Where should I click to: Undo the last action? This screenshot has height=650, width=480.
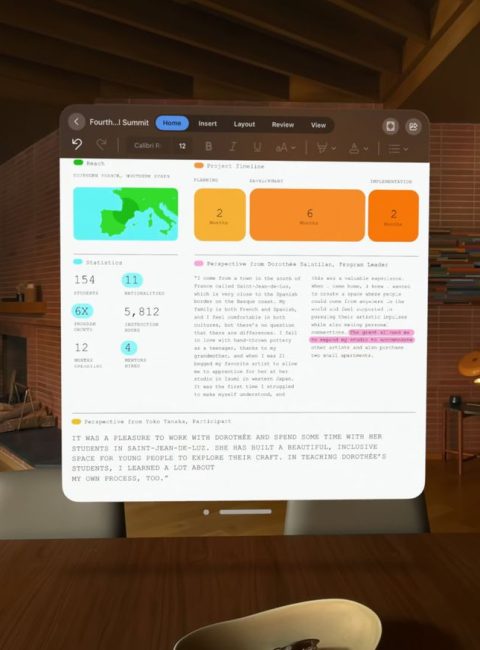(x=77, y=144)
